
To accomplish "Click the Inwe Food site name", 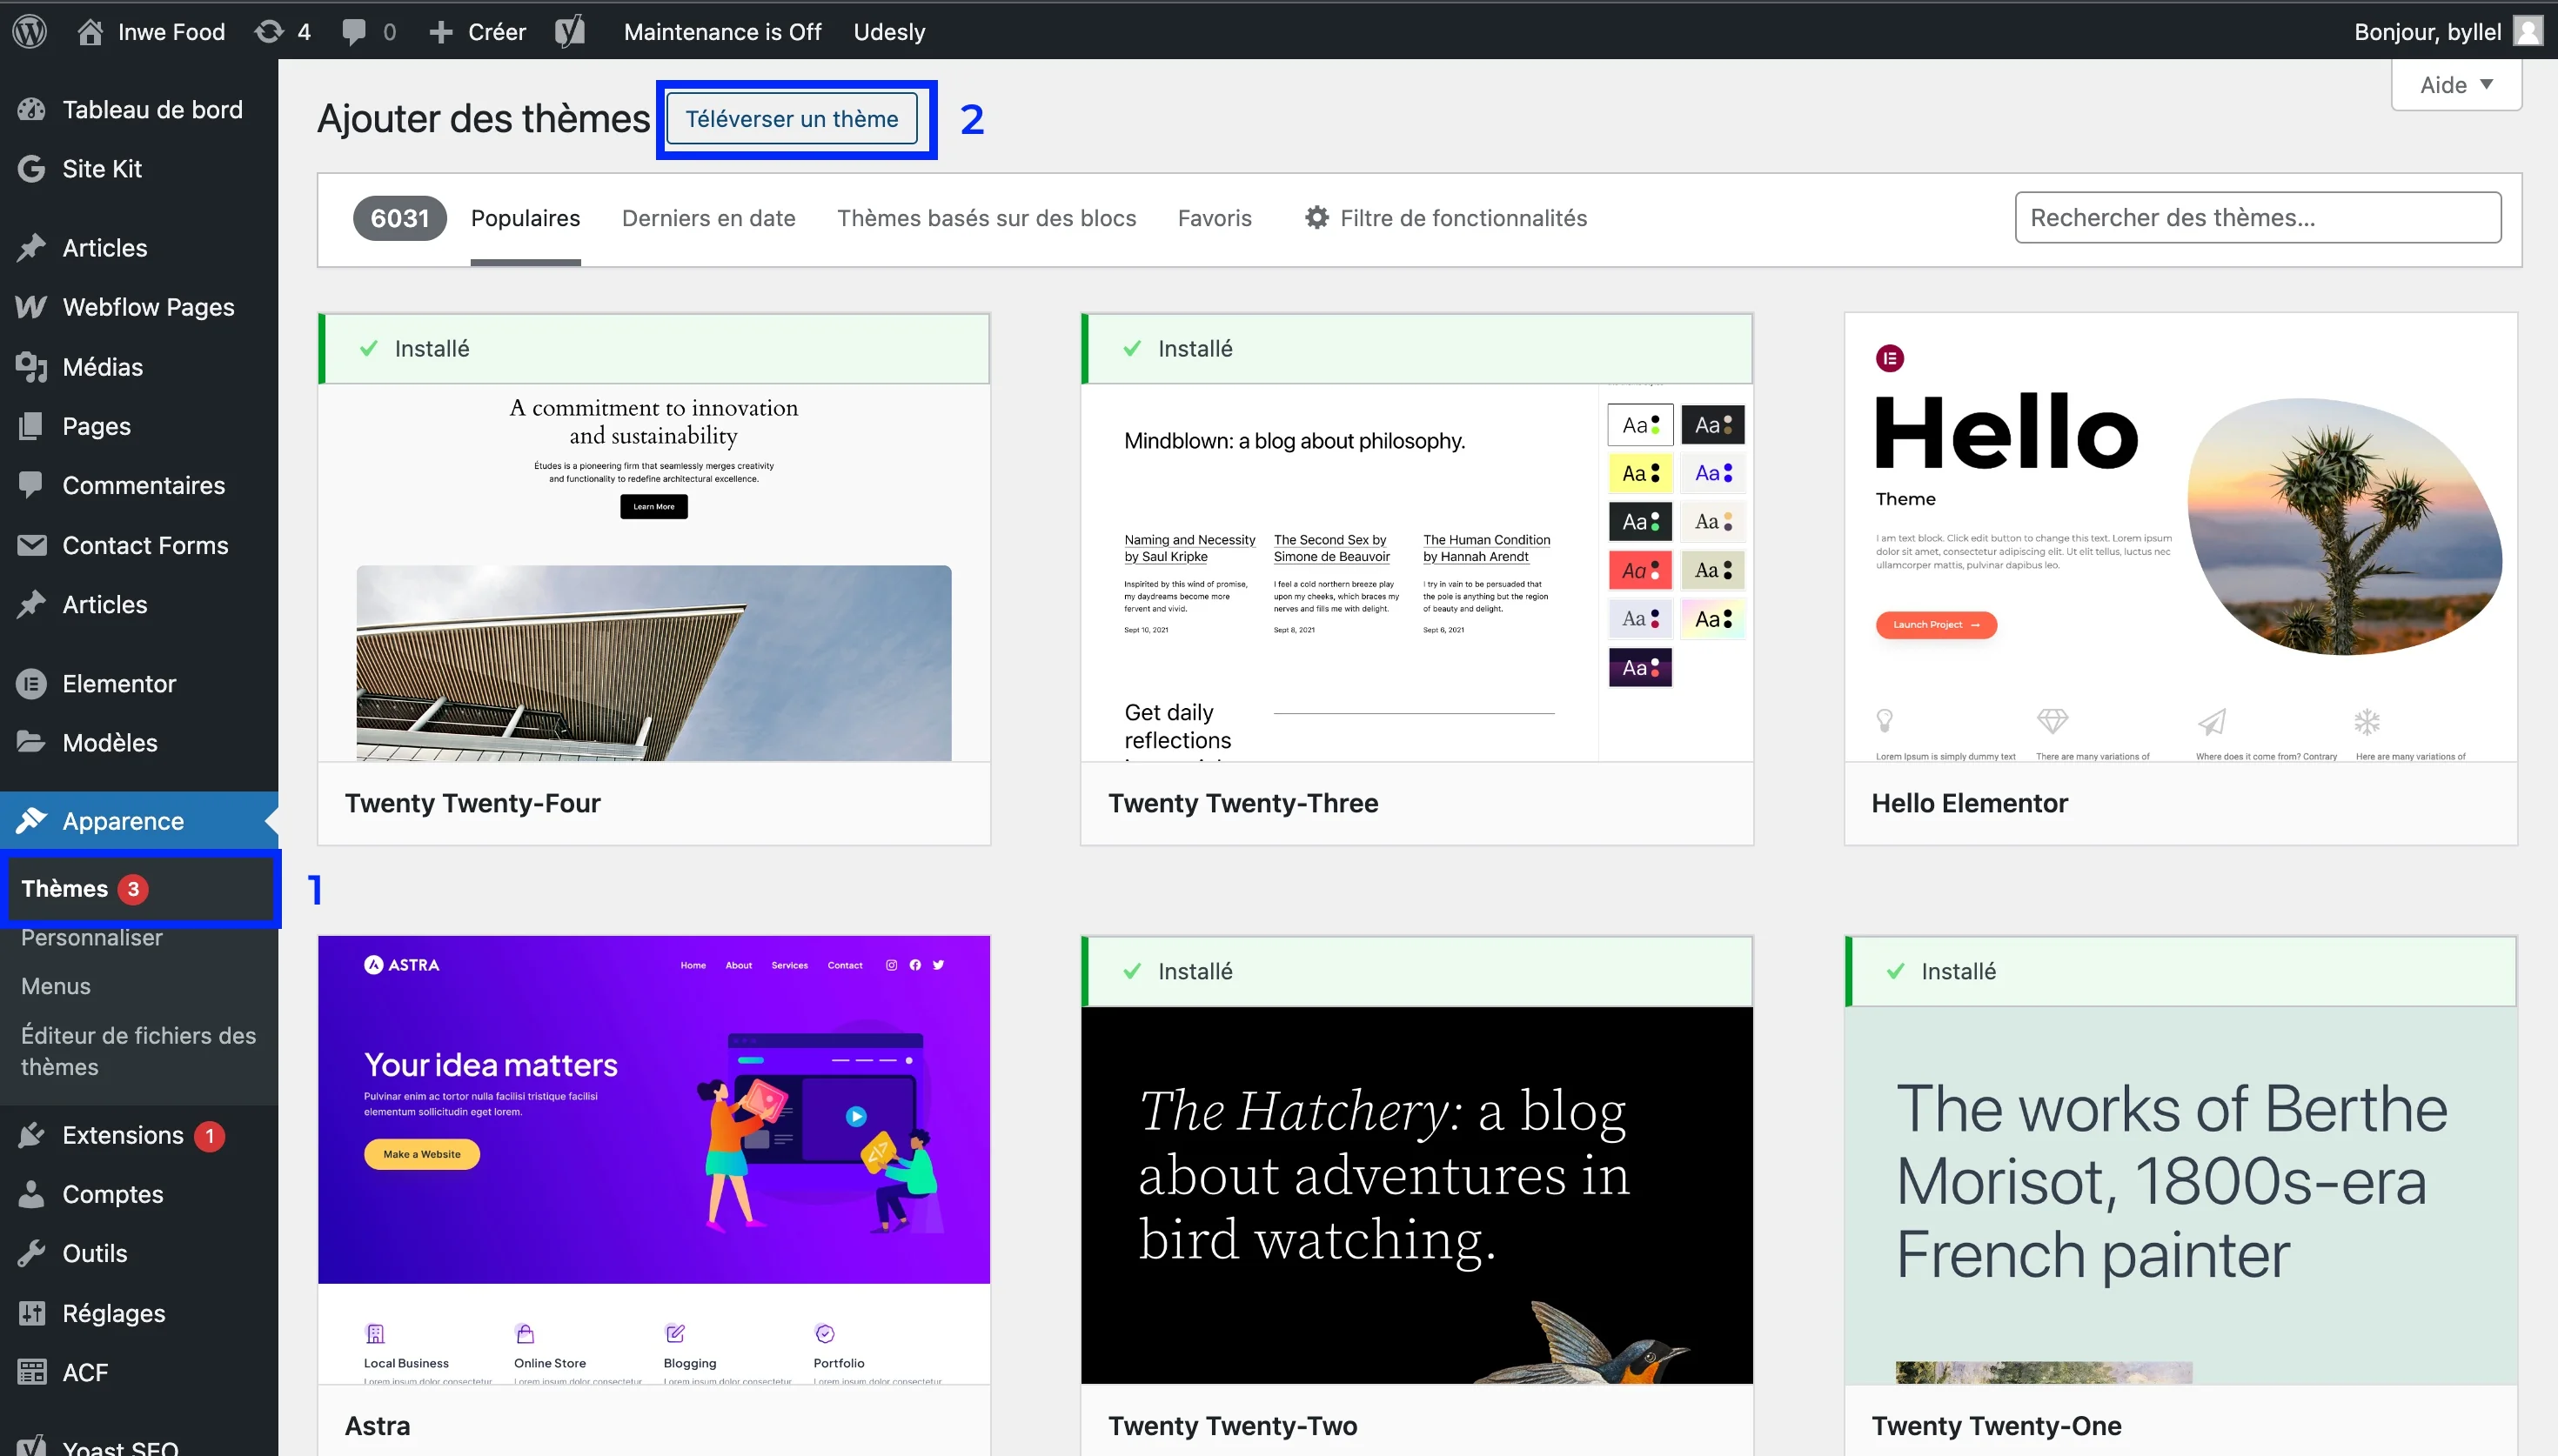I will point(171,32).
